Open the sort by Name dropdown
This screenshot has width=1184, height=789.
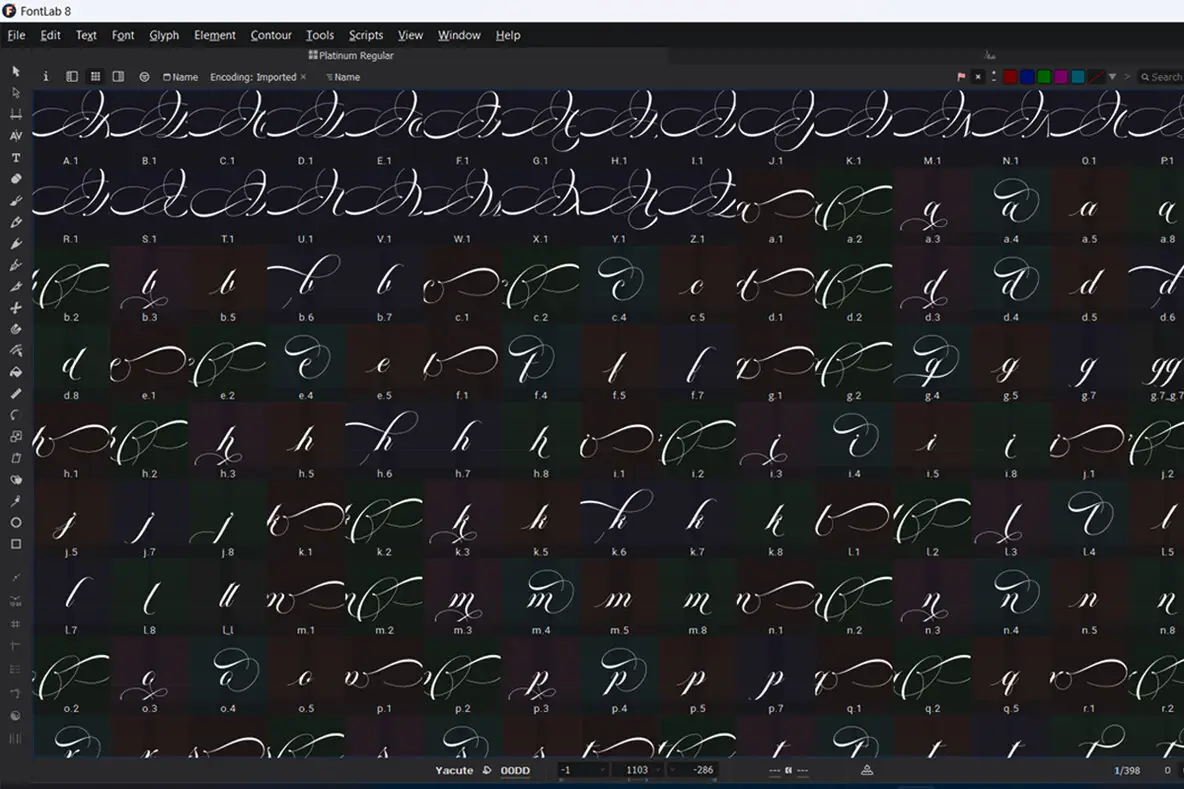[x=342, y=77]
